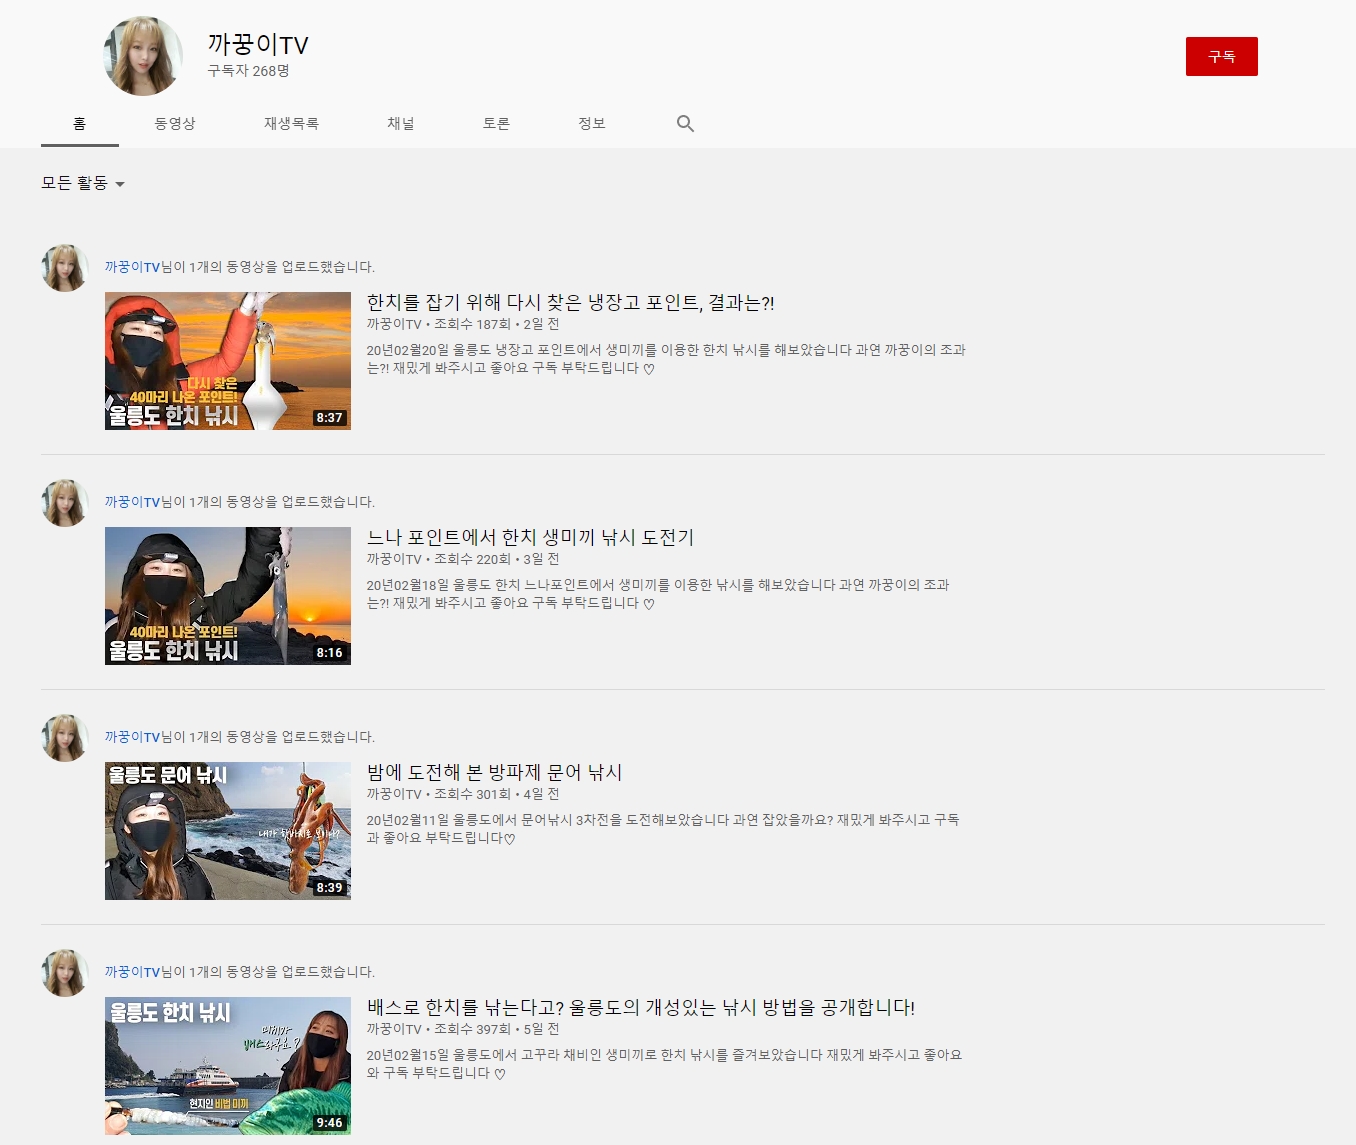Viewport: 1356px width, 1145px height.
Task: Go to the 채널 tab
Action: 401,124
